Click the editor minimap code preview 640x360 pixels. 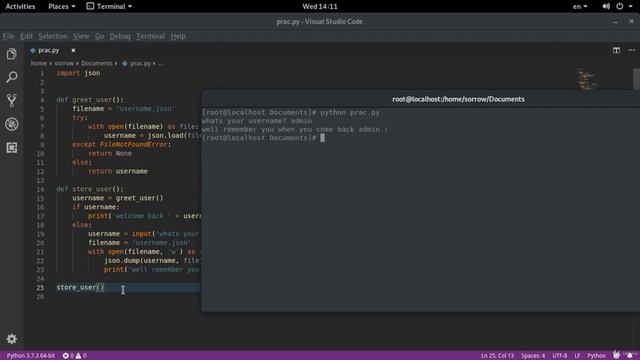[x=587, y=80]
